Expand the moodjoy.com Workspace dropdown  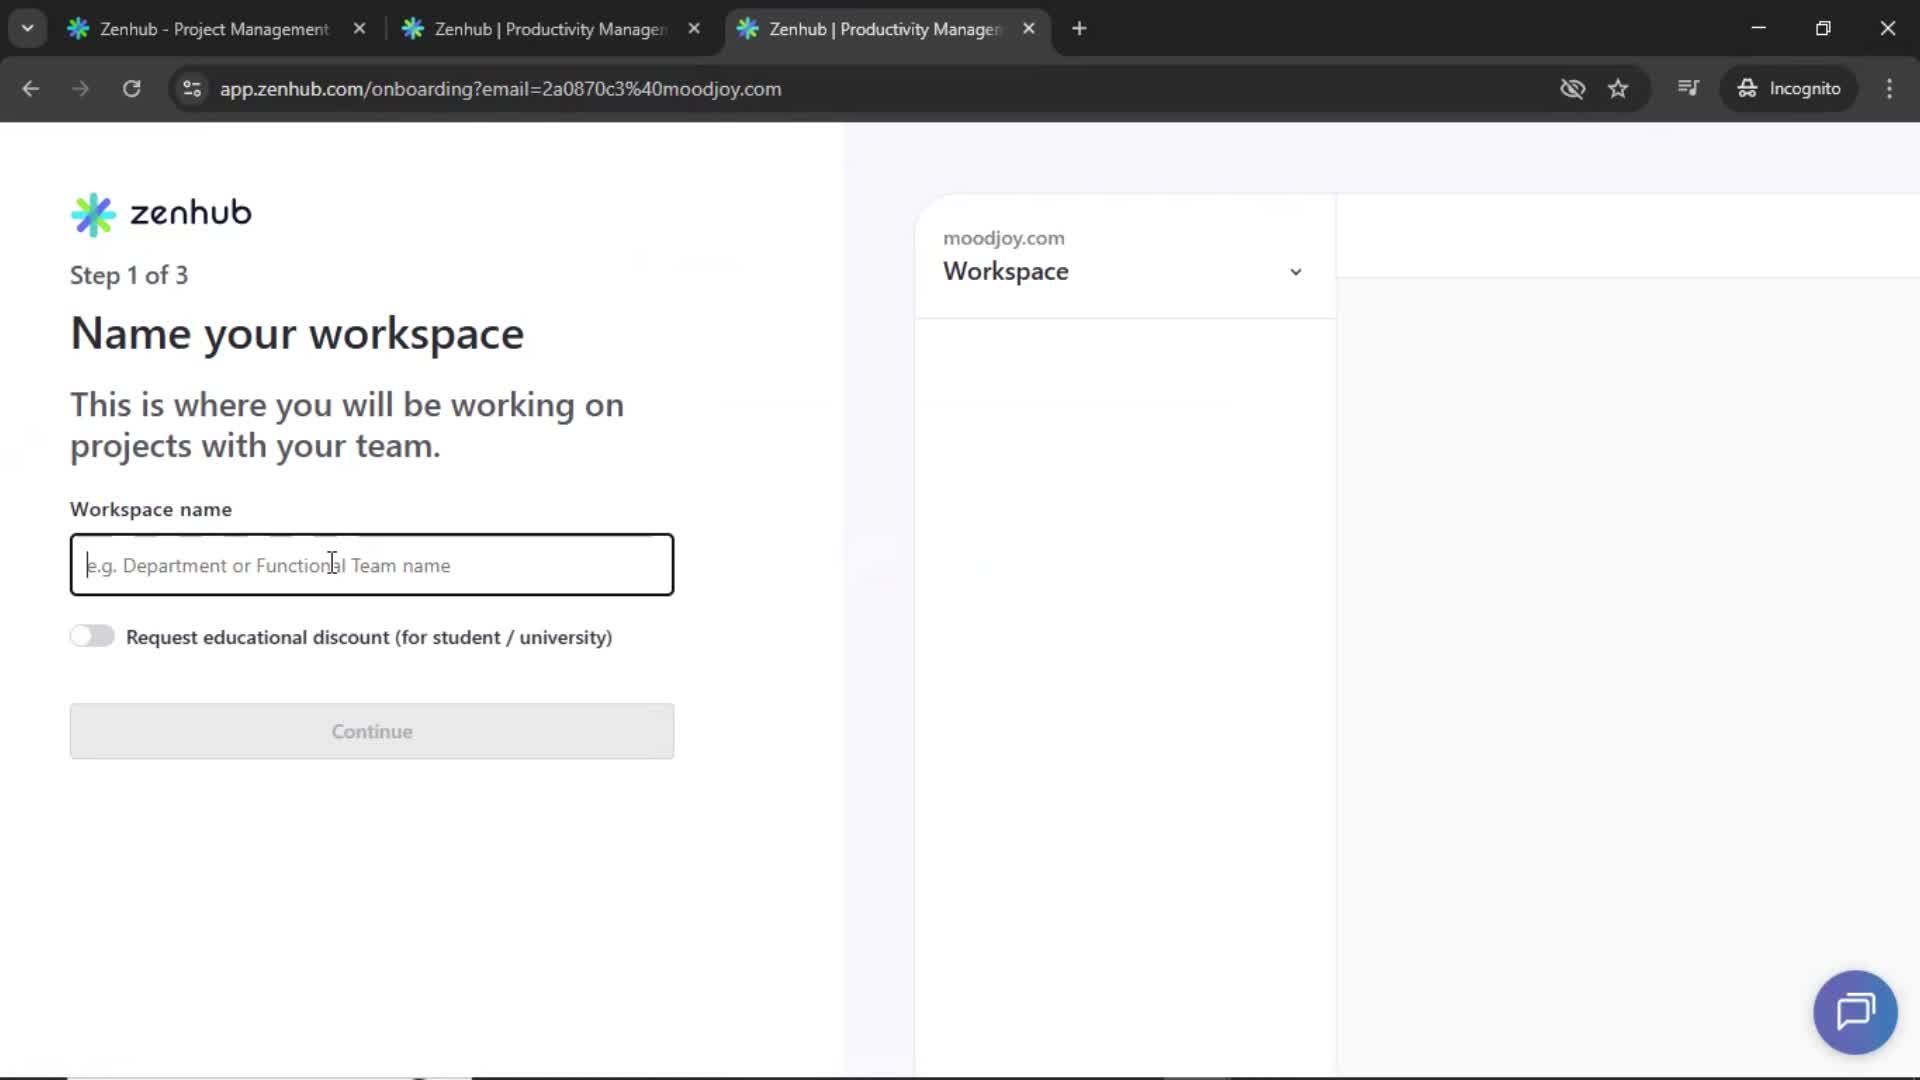click(x=1295, y=271)
